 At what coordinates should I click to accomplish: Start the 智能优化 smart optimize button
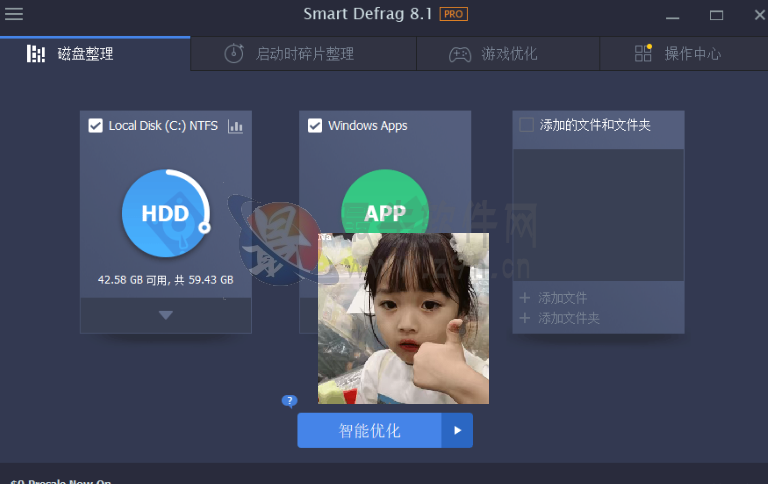click(x=369, y=431)
